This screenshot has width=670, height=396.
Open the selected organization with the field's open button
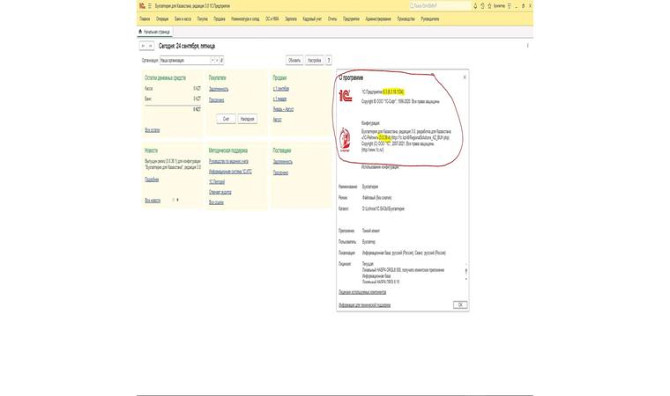[x=221, y=61]
